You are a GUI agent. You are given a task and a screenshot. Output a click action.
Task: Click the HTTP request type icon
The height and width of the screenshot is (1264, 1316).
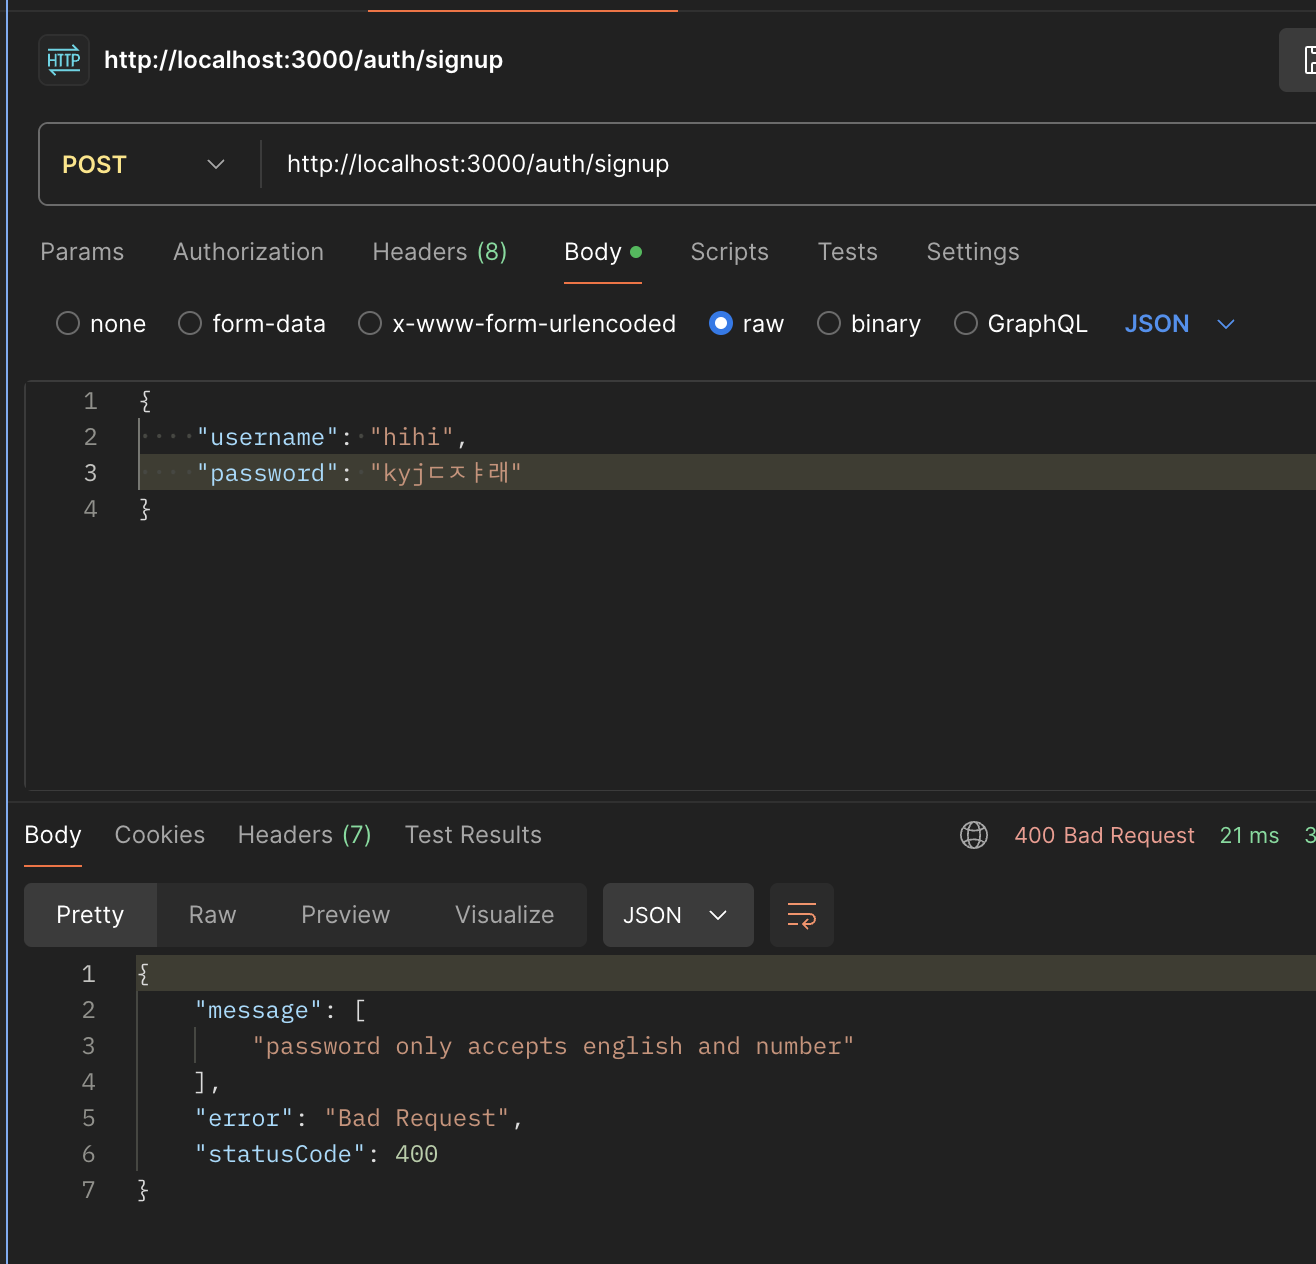coord(64,60)
